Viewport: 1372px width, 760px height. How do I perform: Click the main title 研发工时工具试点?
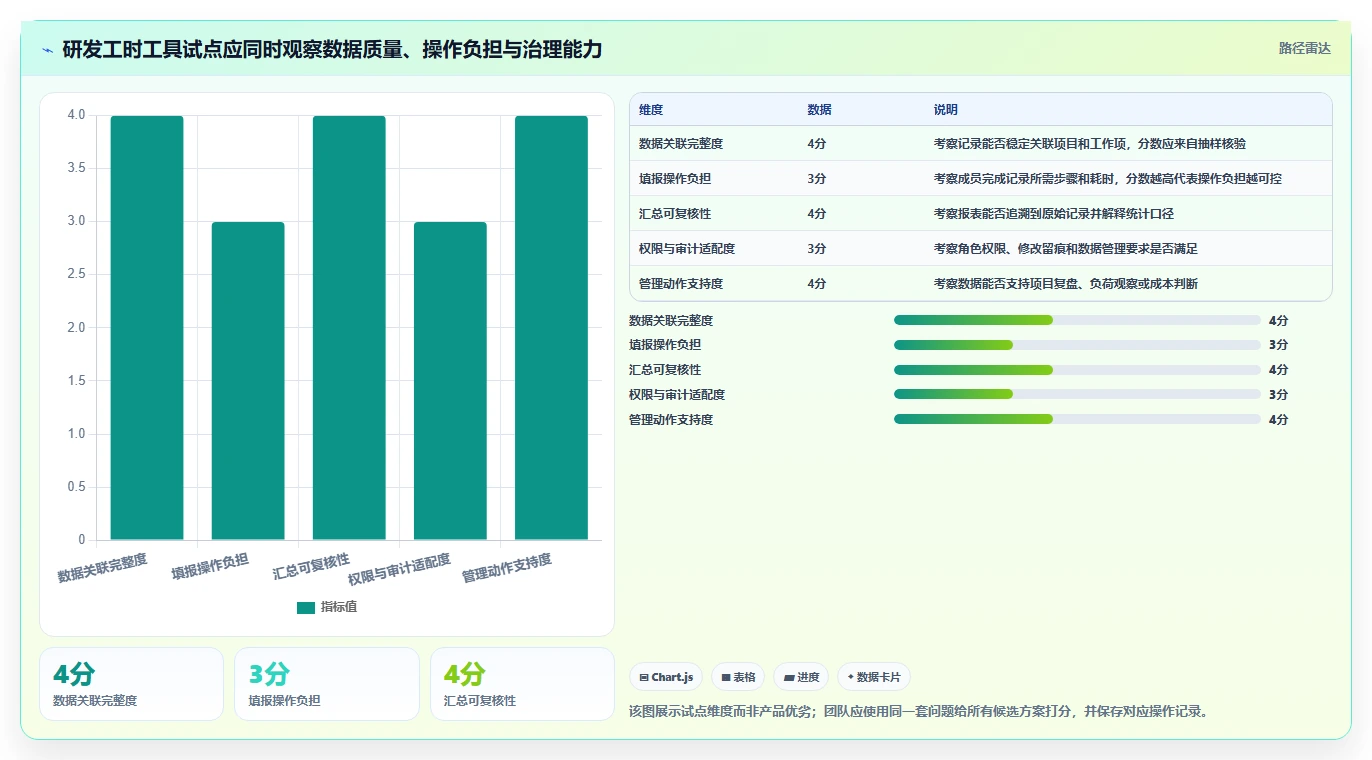(x=332, y=49)
